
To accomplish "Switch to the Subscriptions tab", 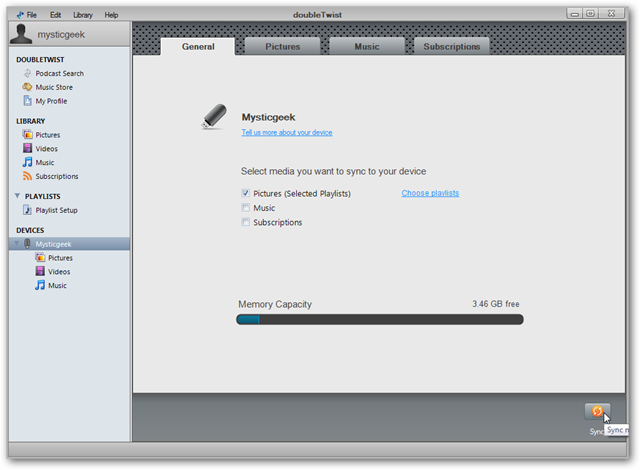I will pos(451,47).
